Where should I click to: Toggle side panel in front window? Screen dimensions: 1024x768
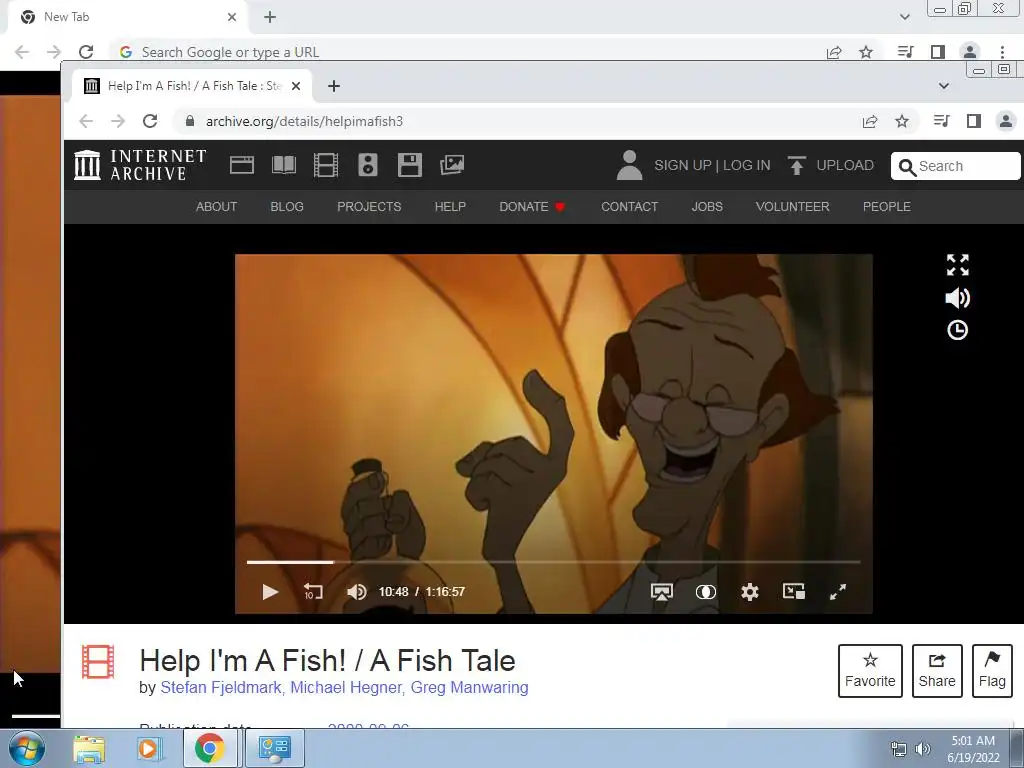click(x=974, y=121)
